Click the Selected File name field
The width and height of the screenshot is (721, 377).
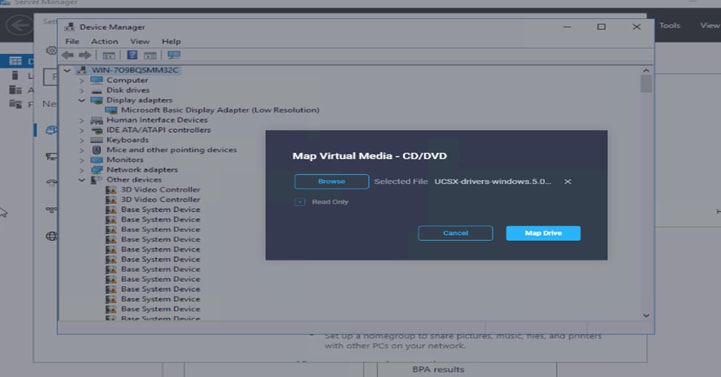492,182
